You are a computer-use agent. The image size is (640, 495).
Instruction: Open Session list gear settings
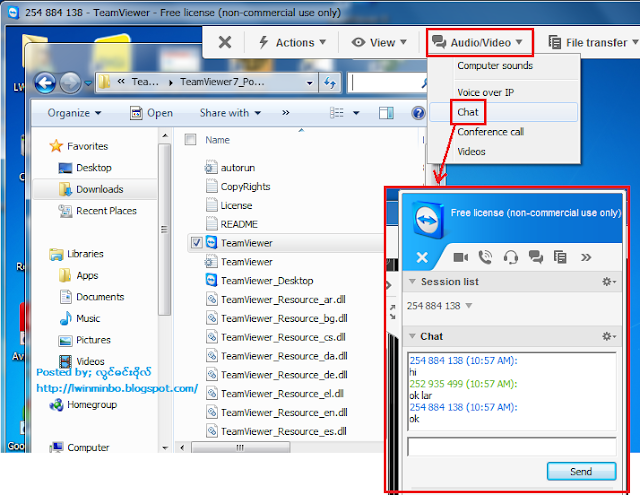pos(609,282)
